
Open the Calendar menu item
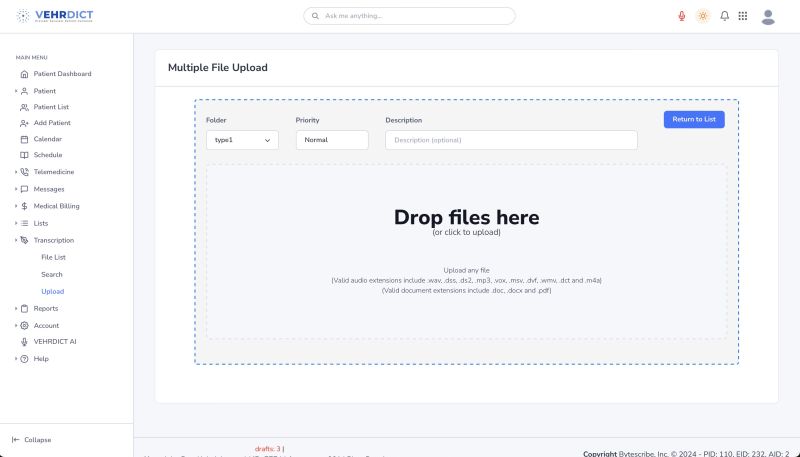point(47,139)
